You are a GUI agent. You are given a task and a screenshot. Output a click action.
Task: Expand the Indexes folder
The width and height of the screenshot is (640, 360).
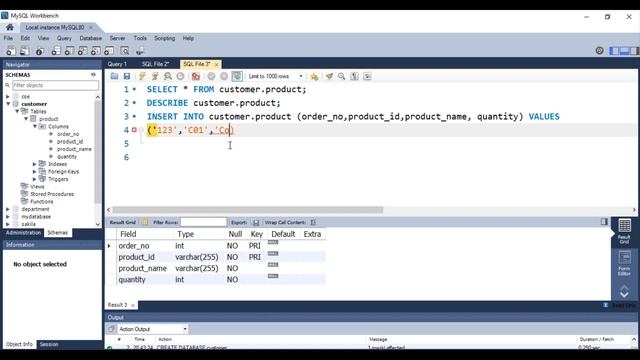35,164
